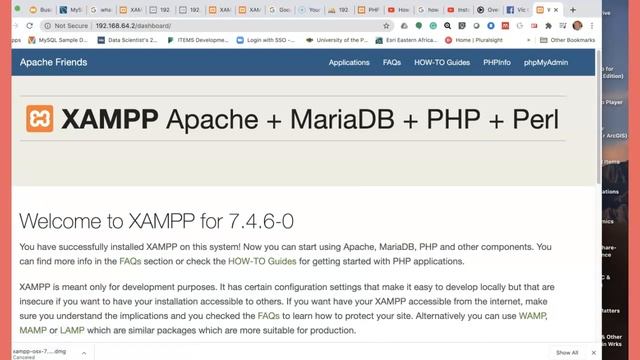Click the page vertical scrollbar

(598, 116)
